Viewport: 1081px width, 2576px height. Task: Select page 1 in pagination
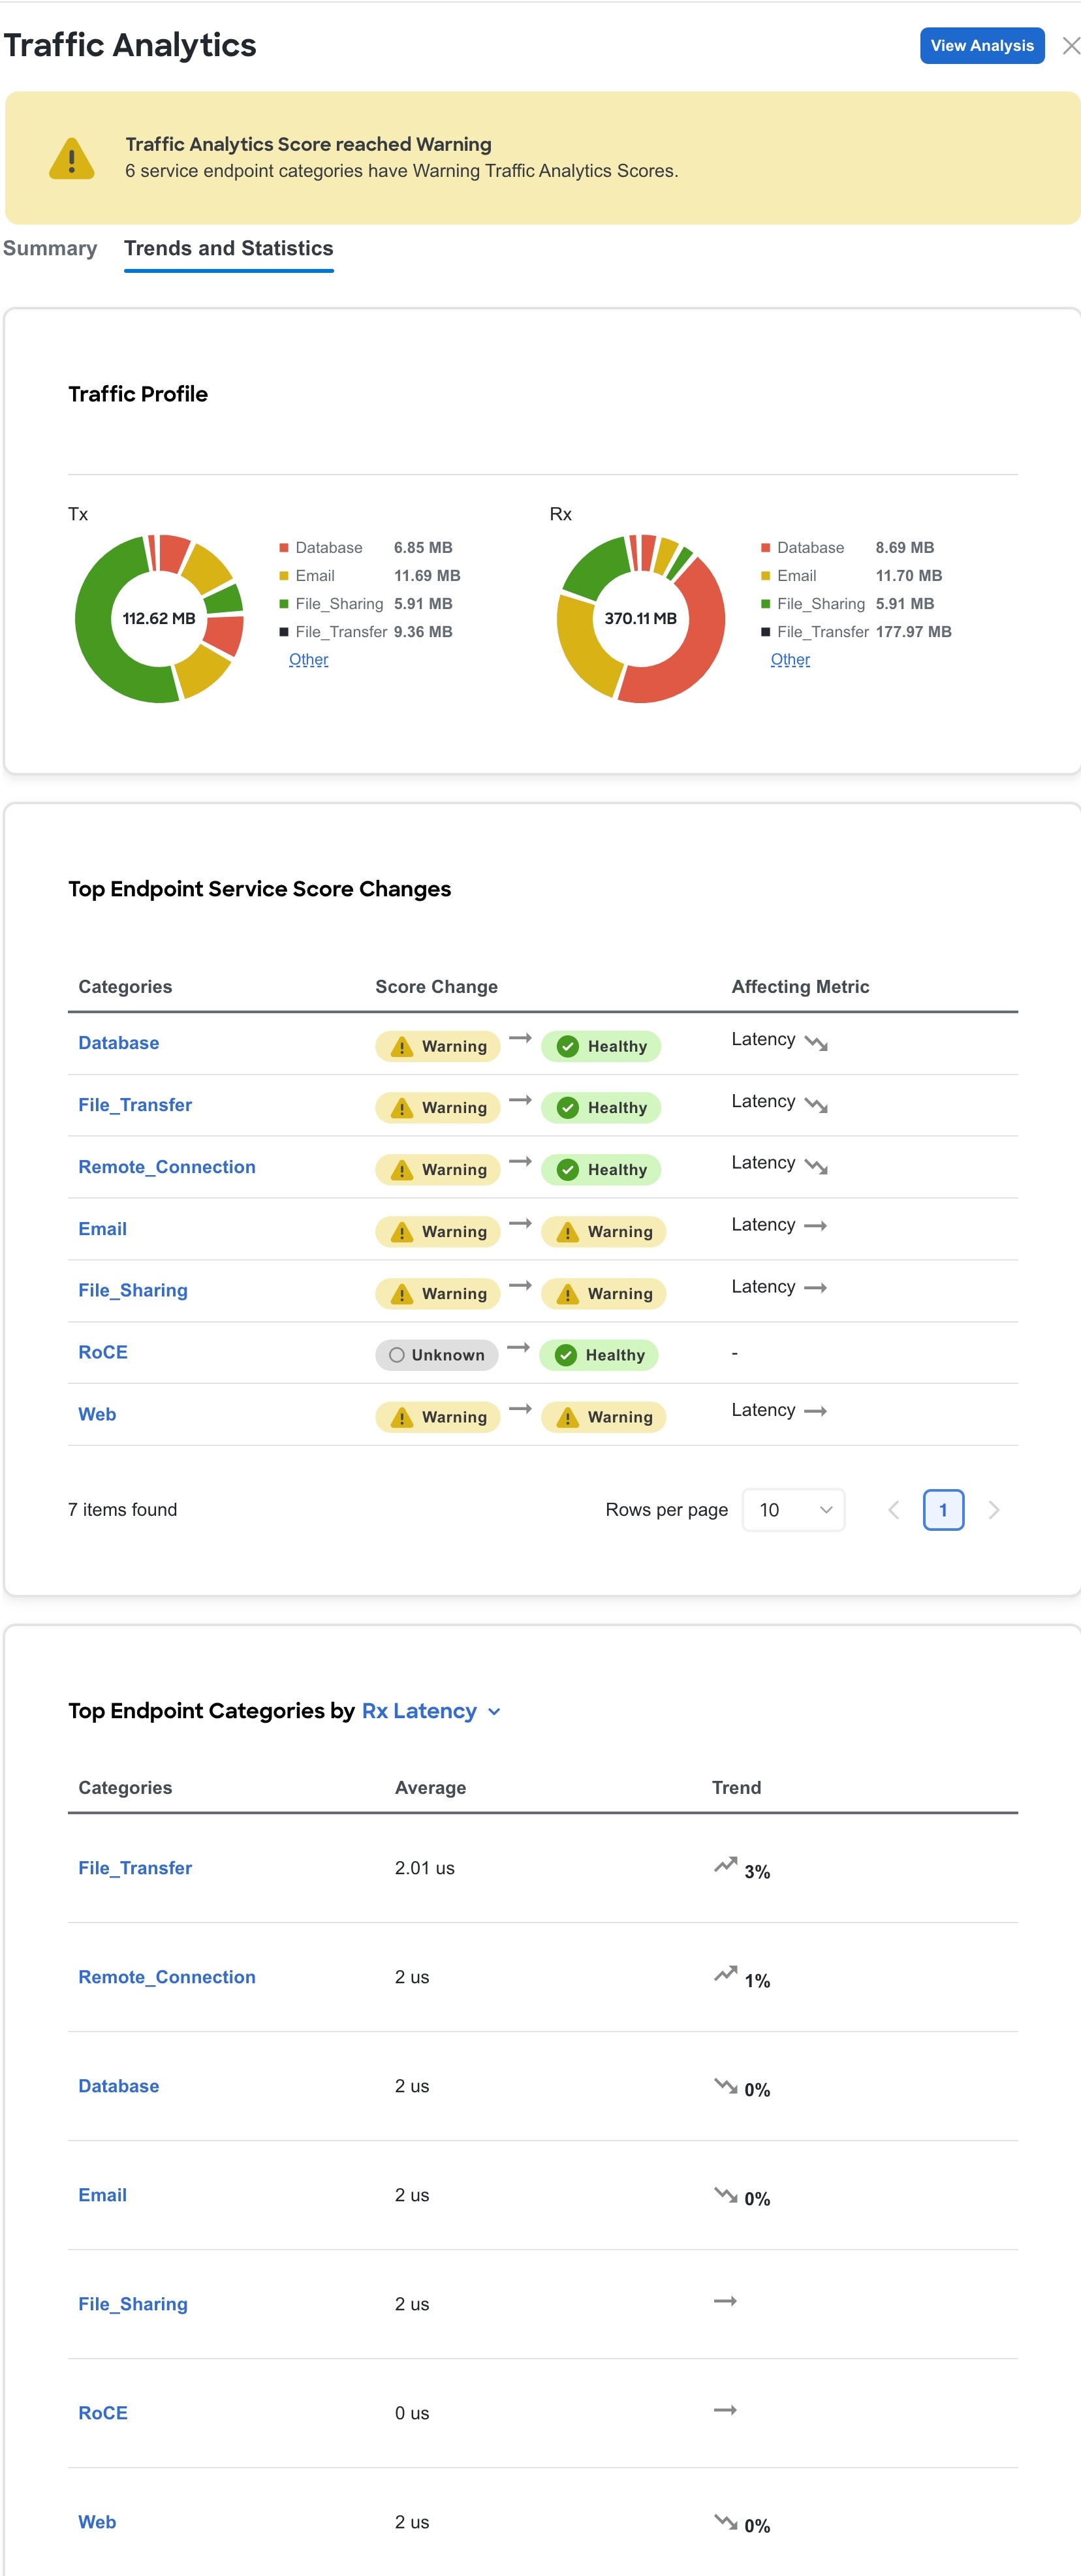[x=943, y=1510]
